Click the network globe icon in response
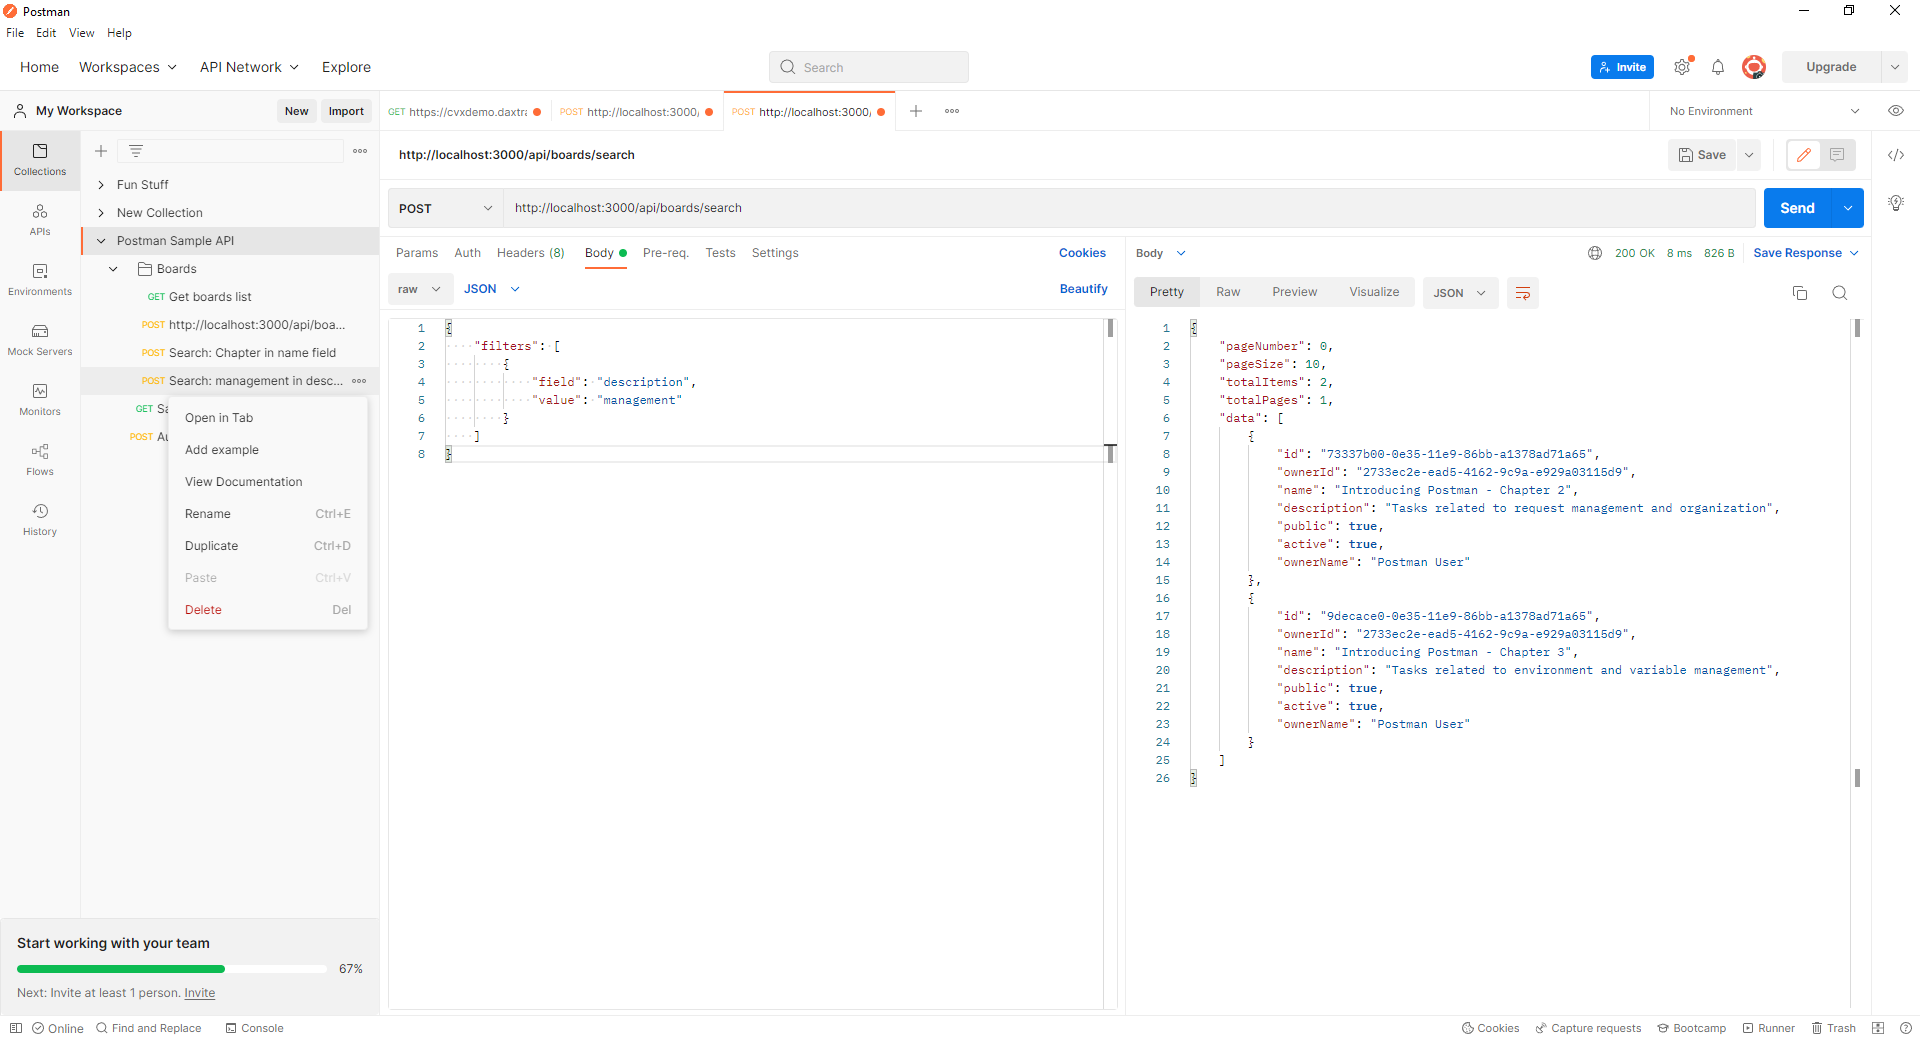Viewport: 1920px width, 1040px height. coord(1595,253)
